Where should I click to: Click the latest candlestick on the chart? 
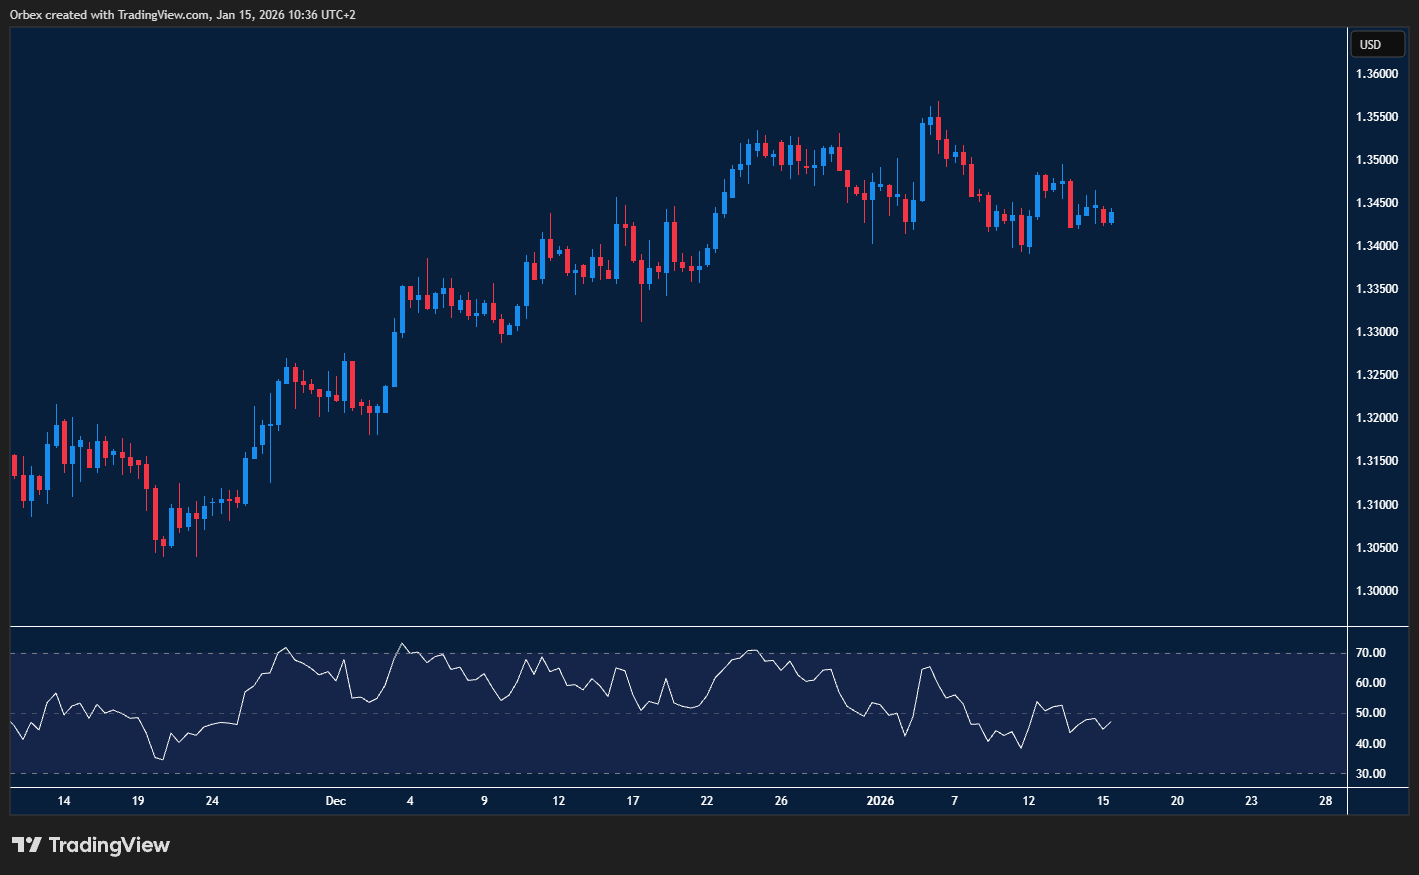1110,218
